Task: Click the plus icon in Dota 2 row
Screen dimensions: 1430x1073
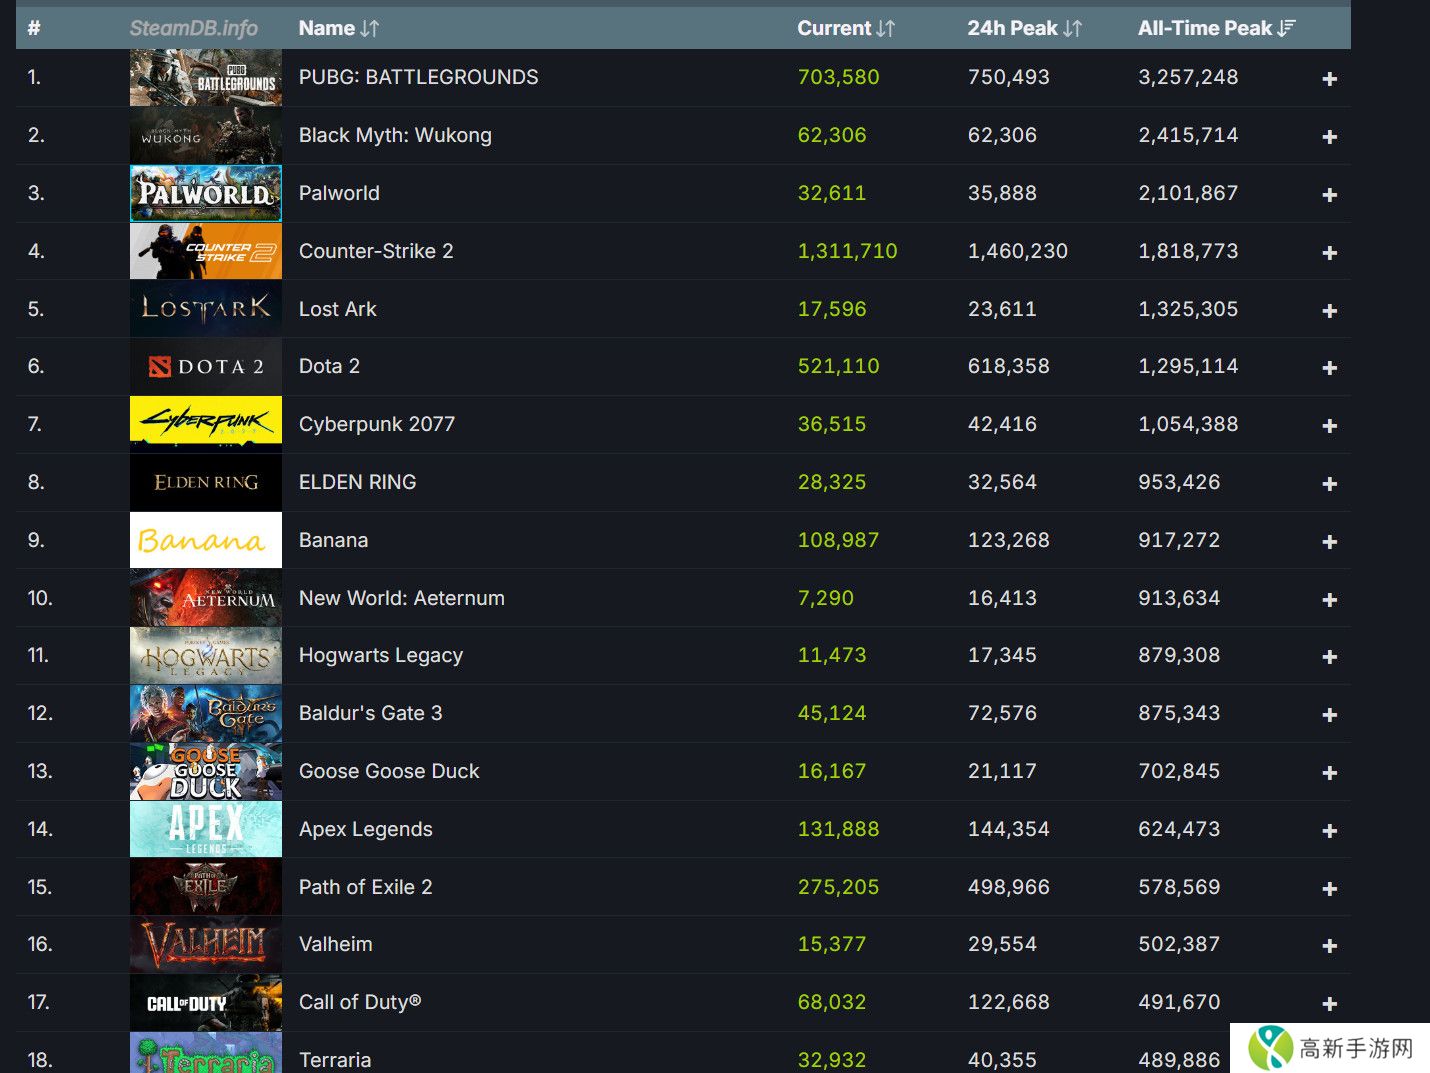Action: [1329, 368]
